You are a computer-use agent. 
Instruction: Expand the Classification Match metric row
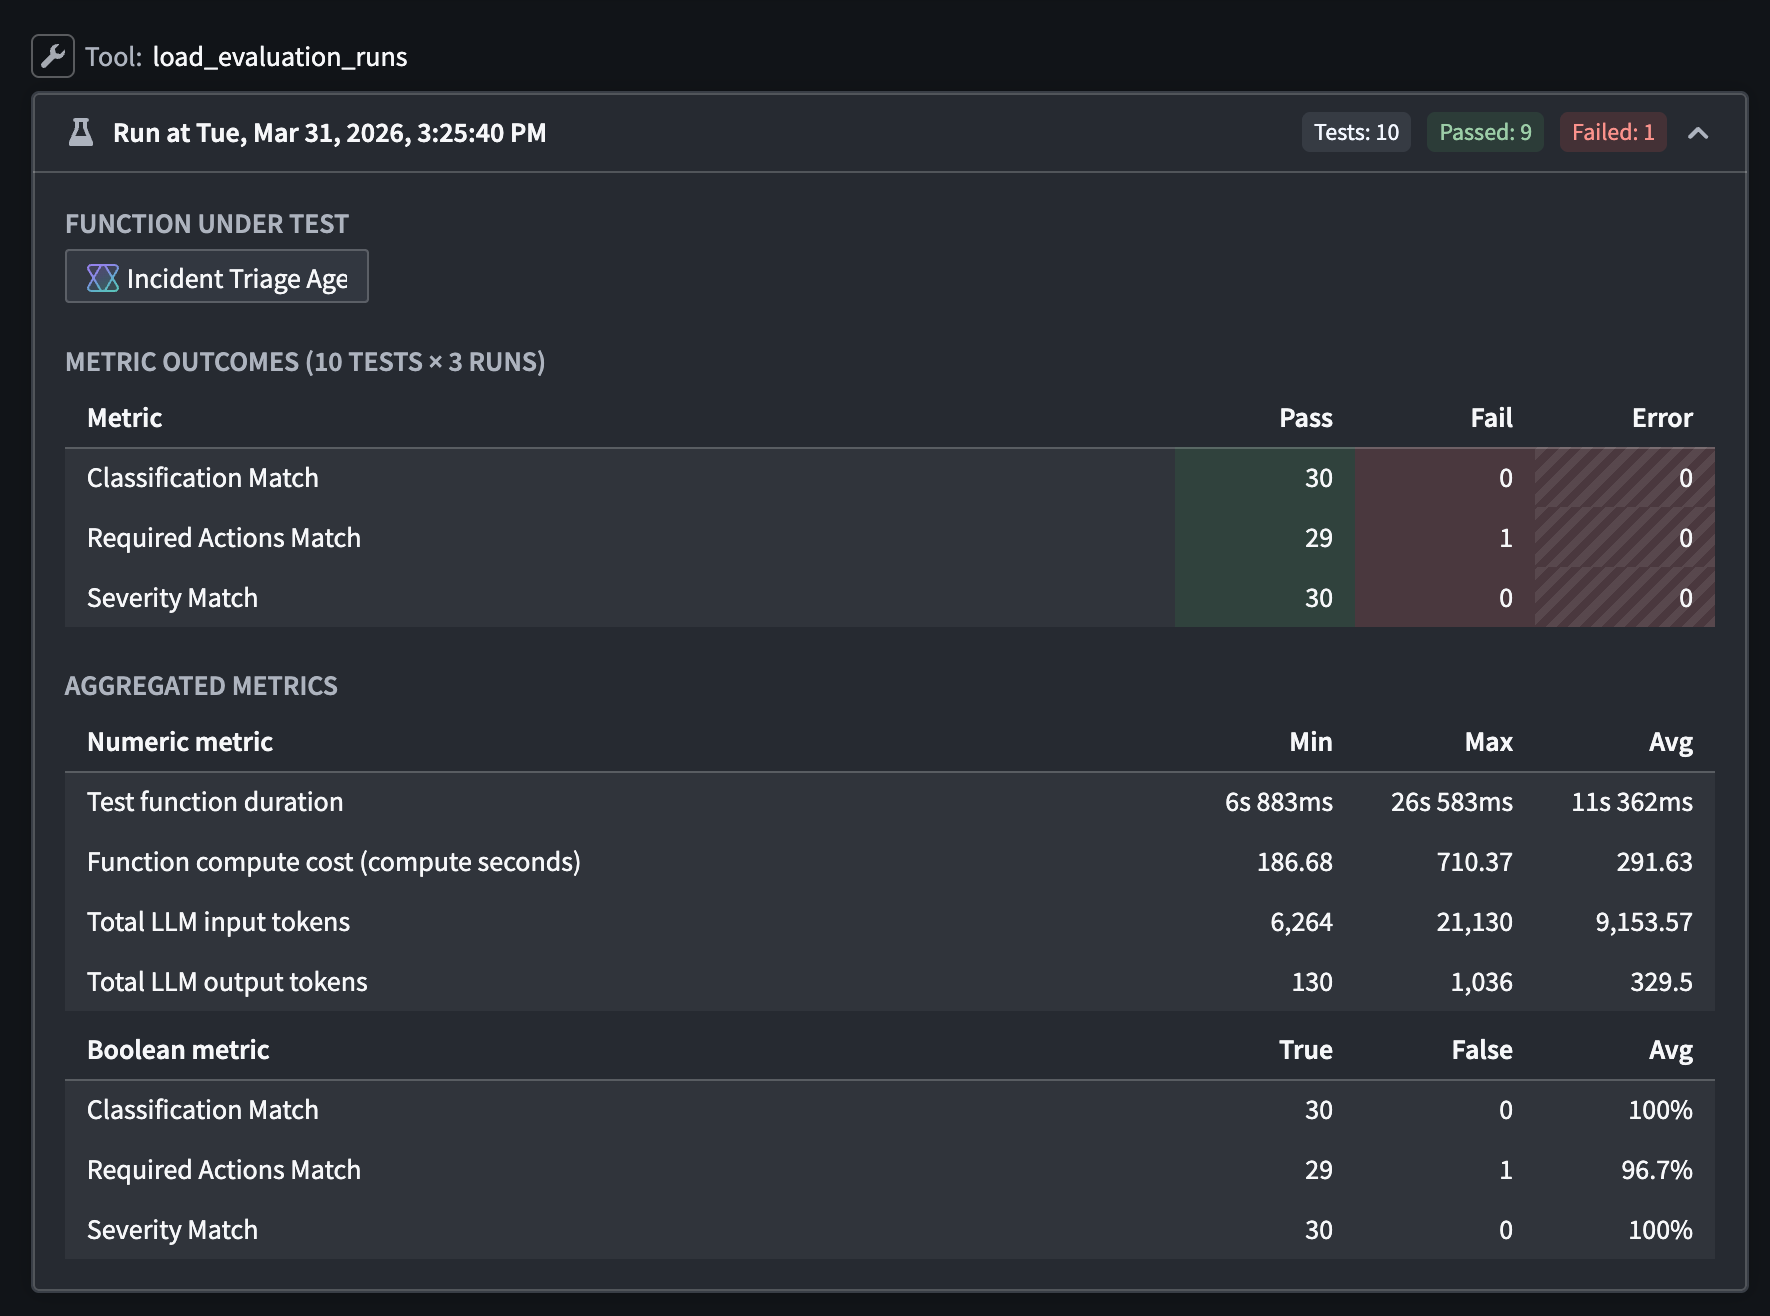(202, 477)
